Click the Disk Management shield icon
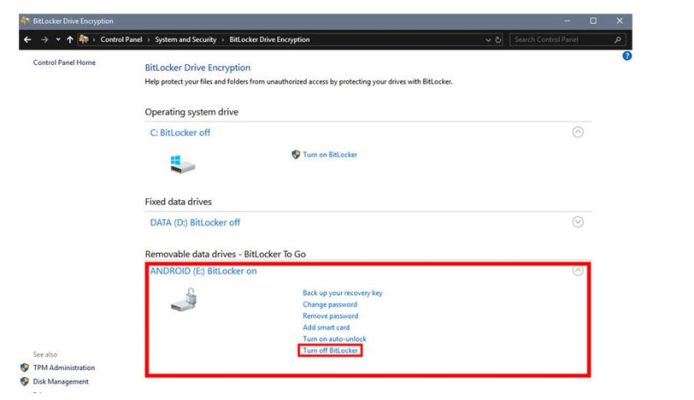694x400 pixels. tap(24, 381)
